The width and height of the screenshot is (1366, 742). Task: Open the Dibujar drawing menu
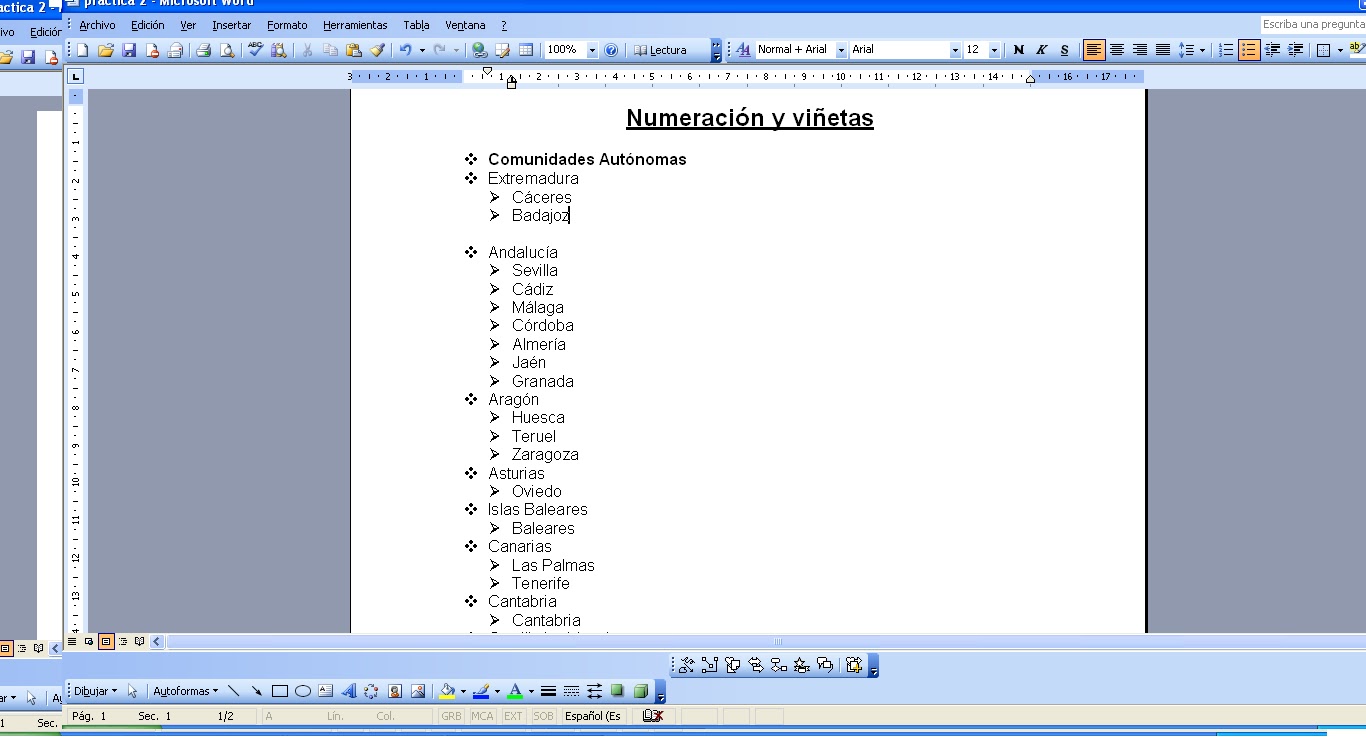tap(95, 691)
